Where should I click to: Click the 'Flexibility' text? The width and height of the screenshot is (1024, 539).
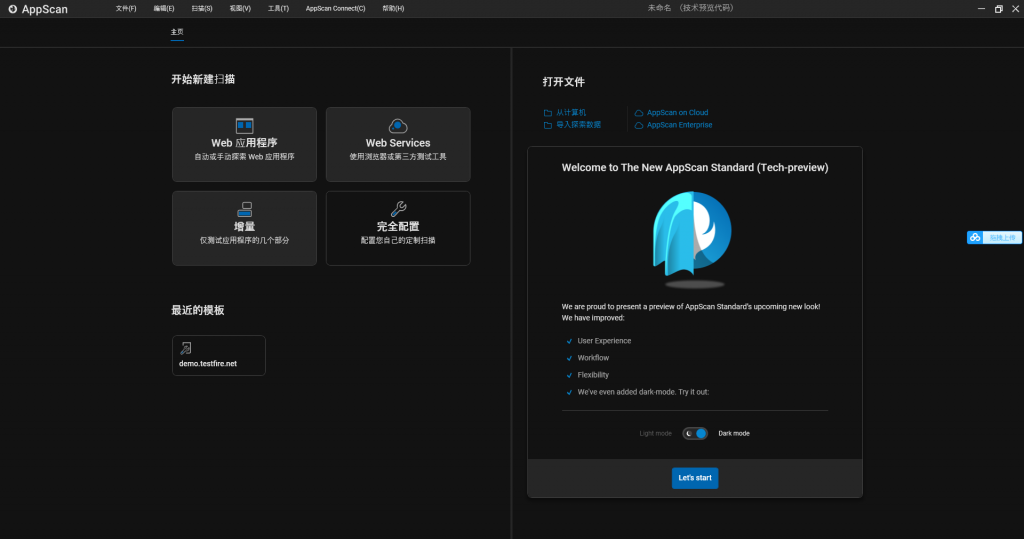(593, 375)
